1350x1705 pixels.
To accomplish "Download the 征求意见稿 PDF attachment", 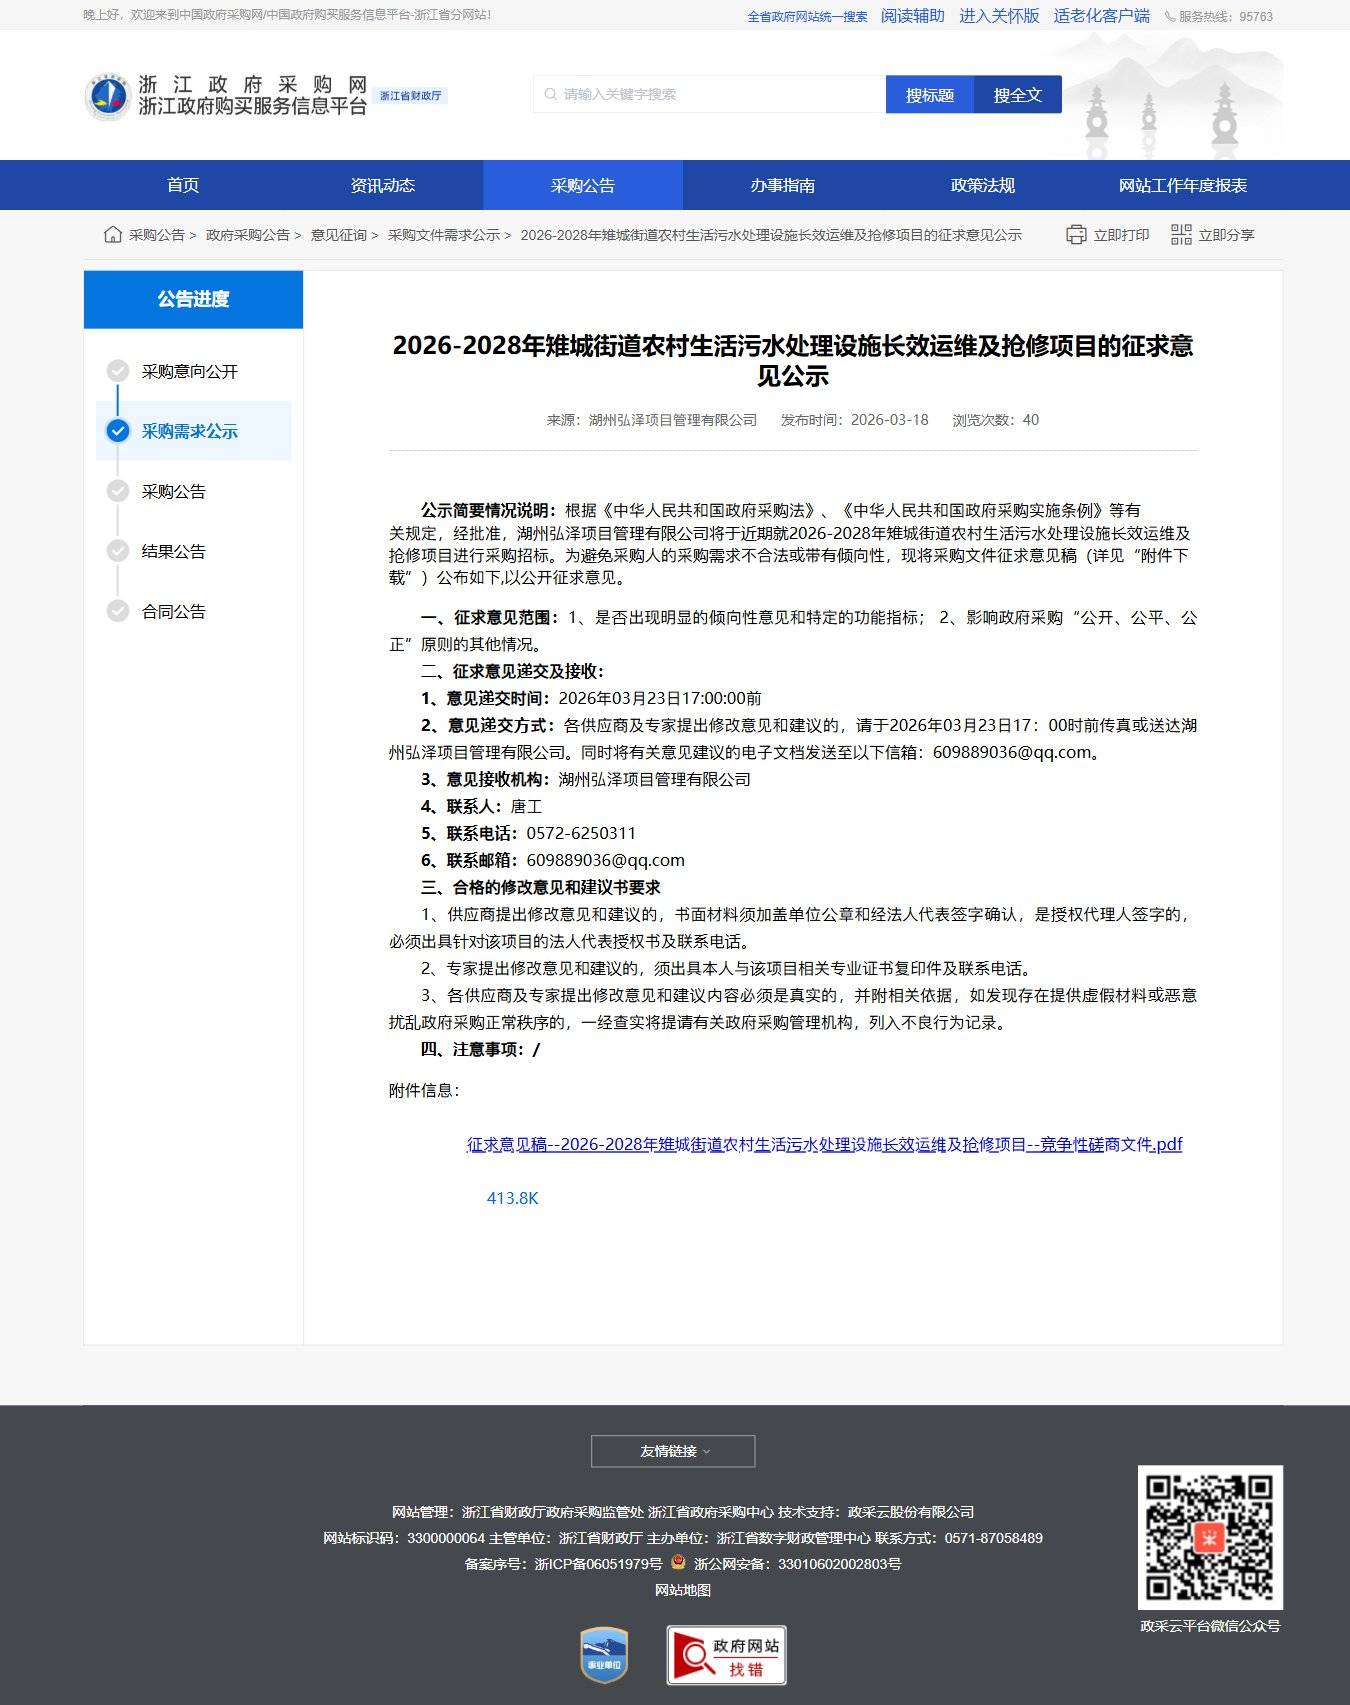I will tap(824, 1145).
